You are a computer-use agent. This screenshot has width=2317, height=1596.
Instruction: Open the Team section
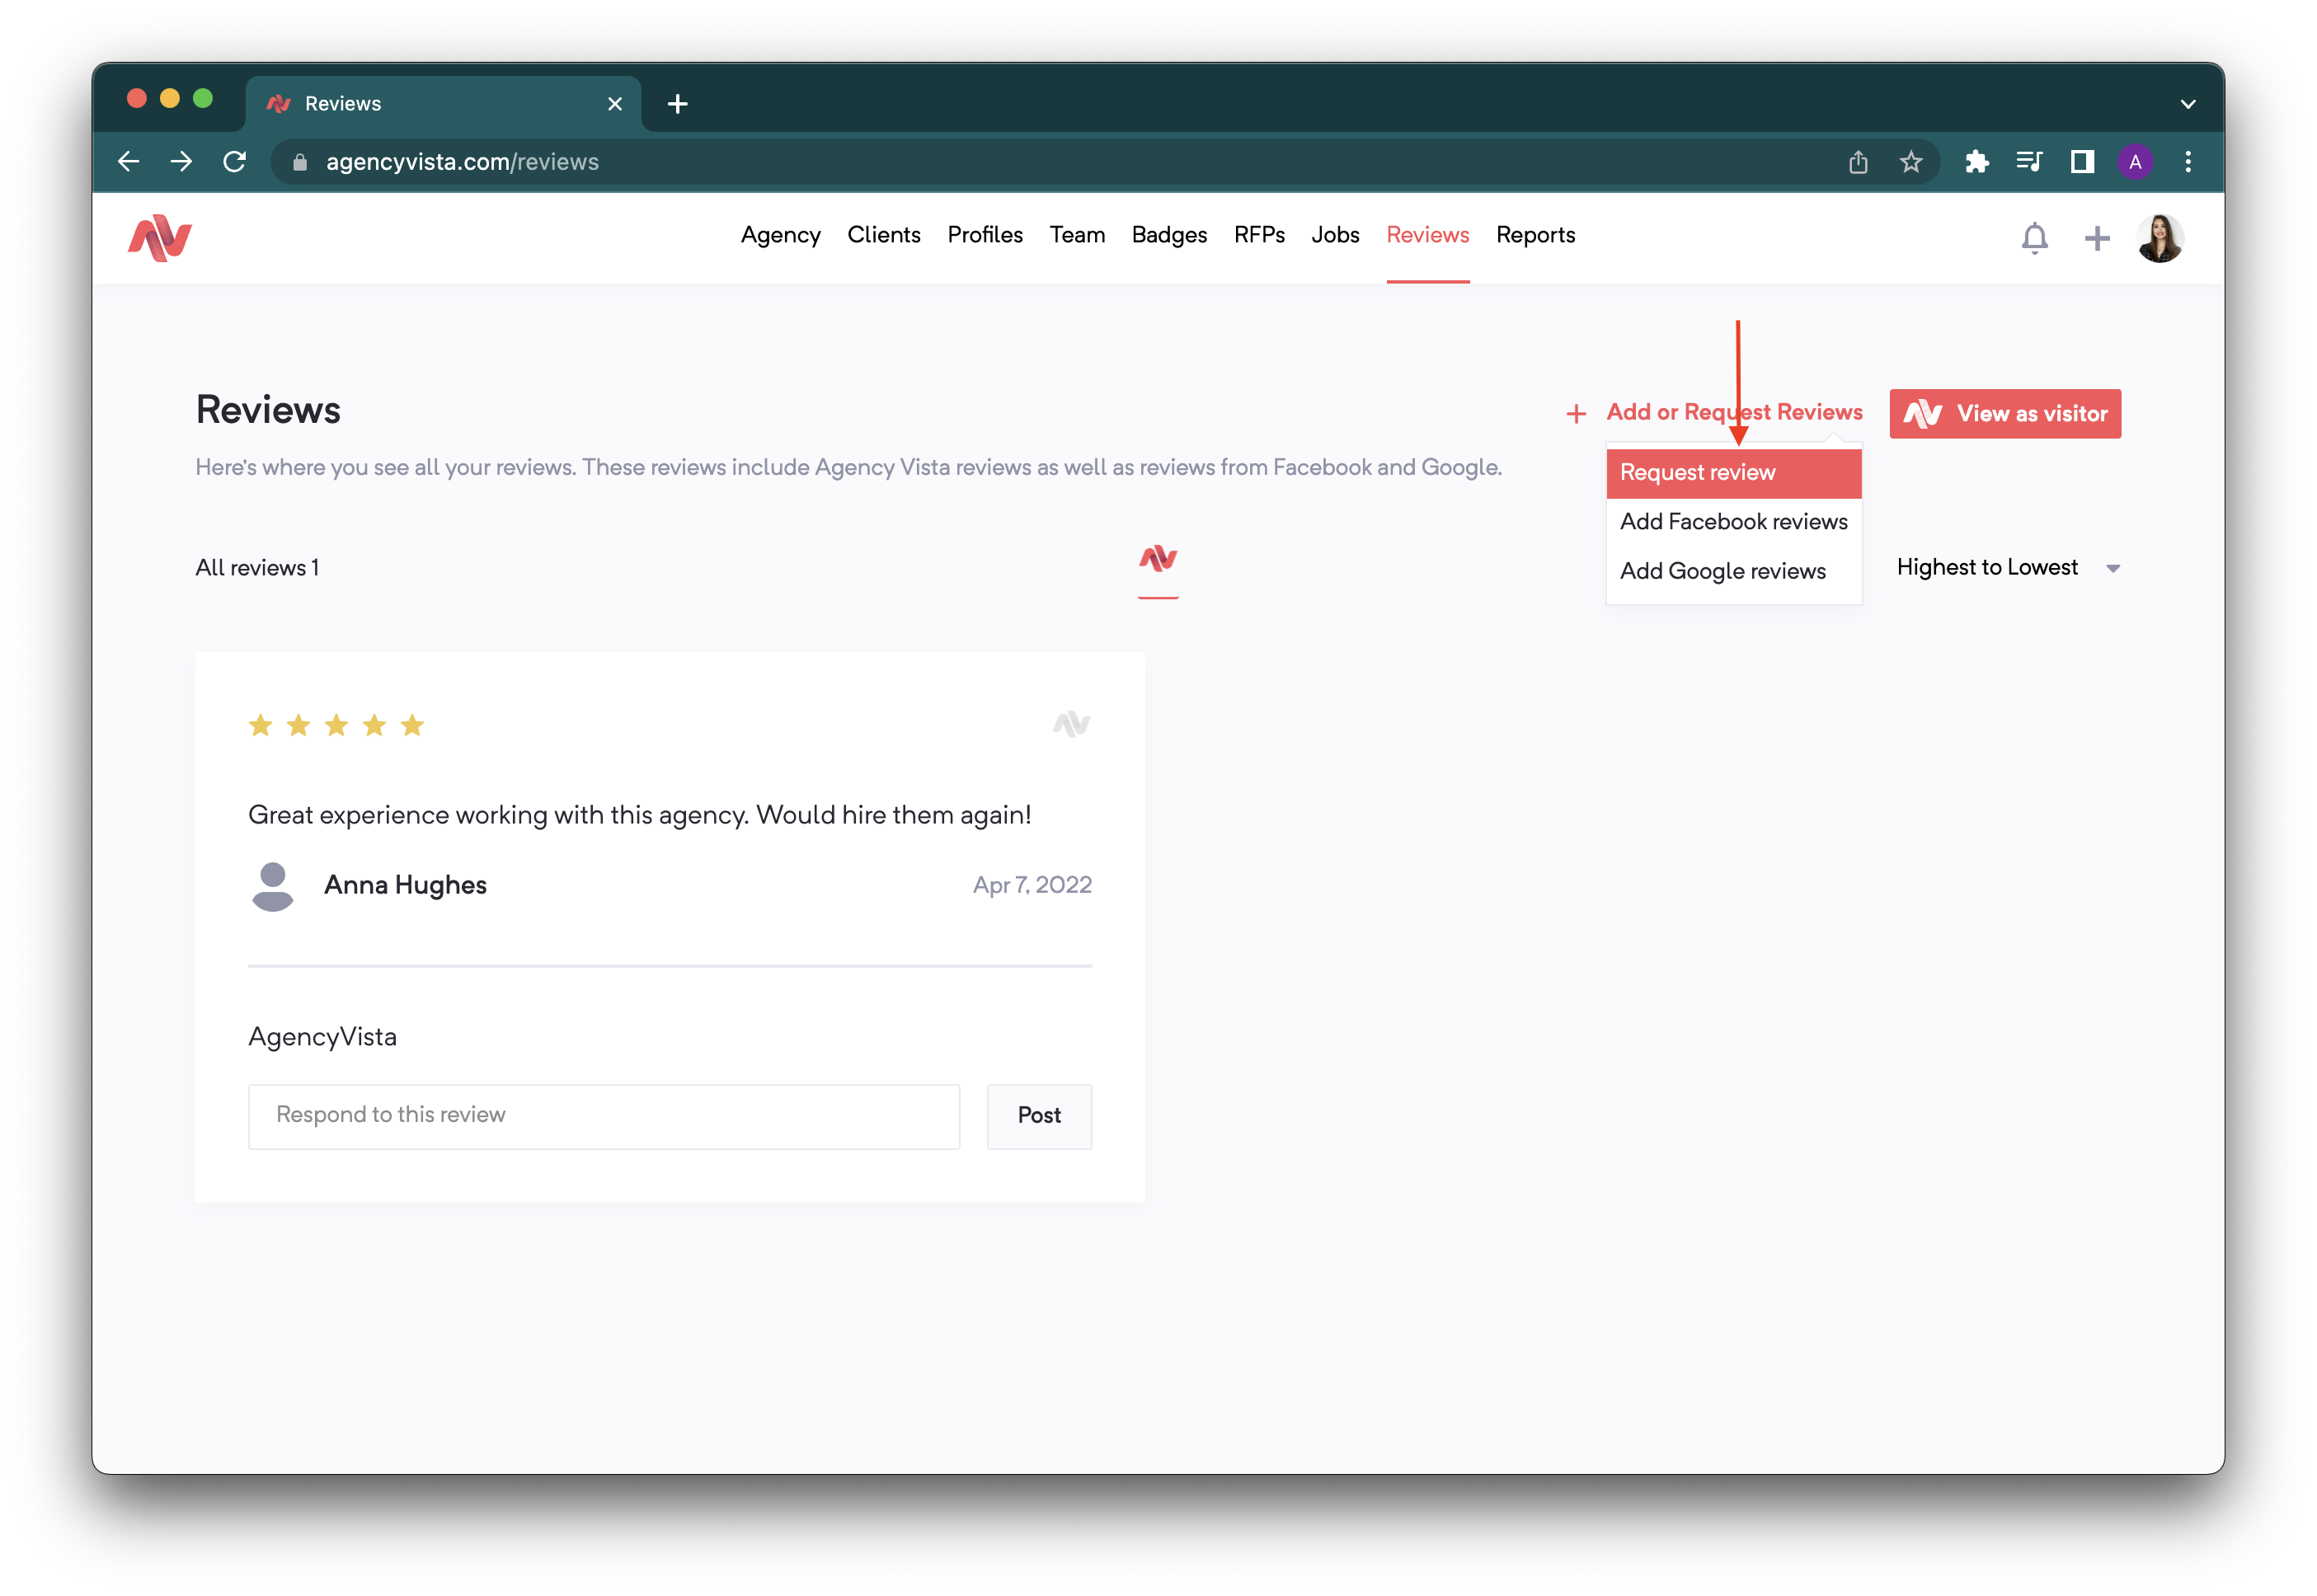coord(1077,235)
